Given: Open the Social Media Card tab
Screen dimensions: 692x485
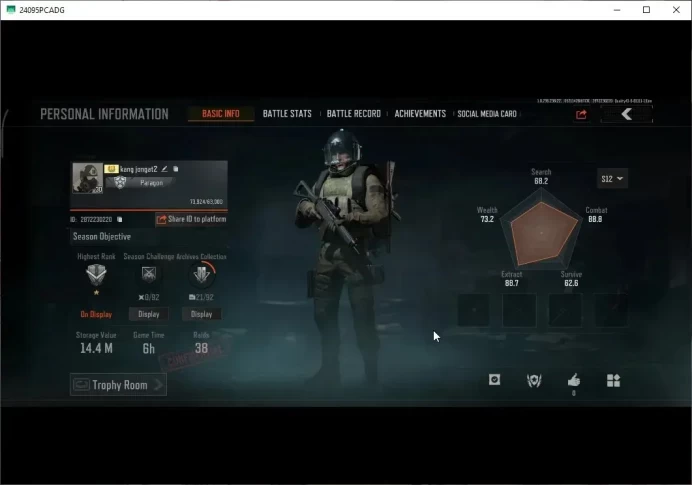Looking at the screenshot, I should point(487,114).
